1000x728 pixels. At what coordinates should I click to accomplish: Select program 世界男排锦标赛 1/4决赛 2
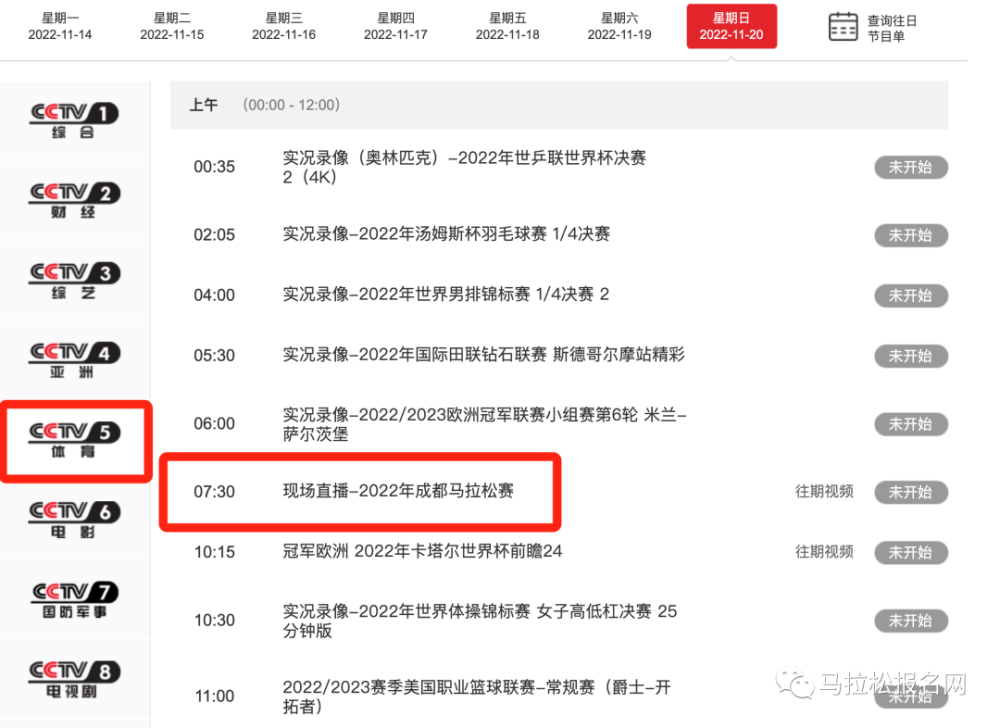click(x=446, y=294)
